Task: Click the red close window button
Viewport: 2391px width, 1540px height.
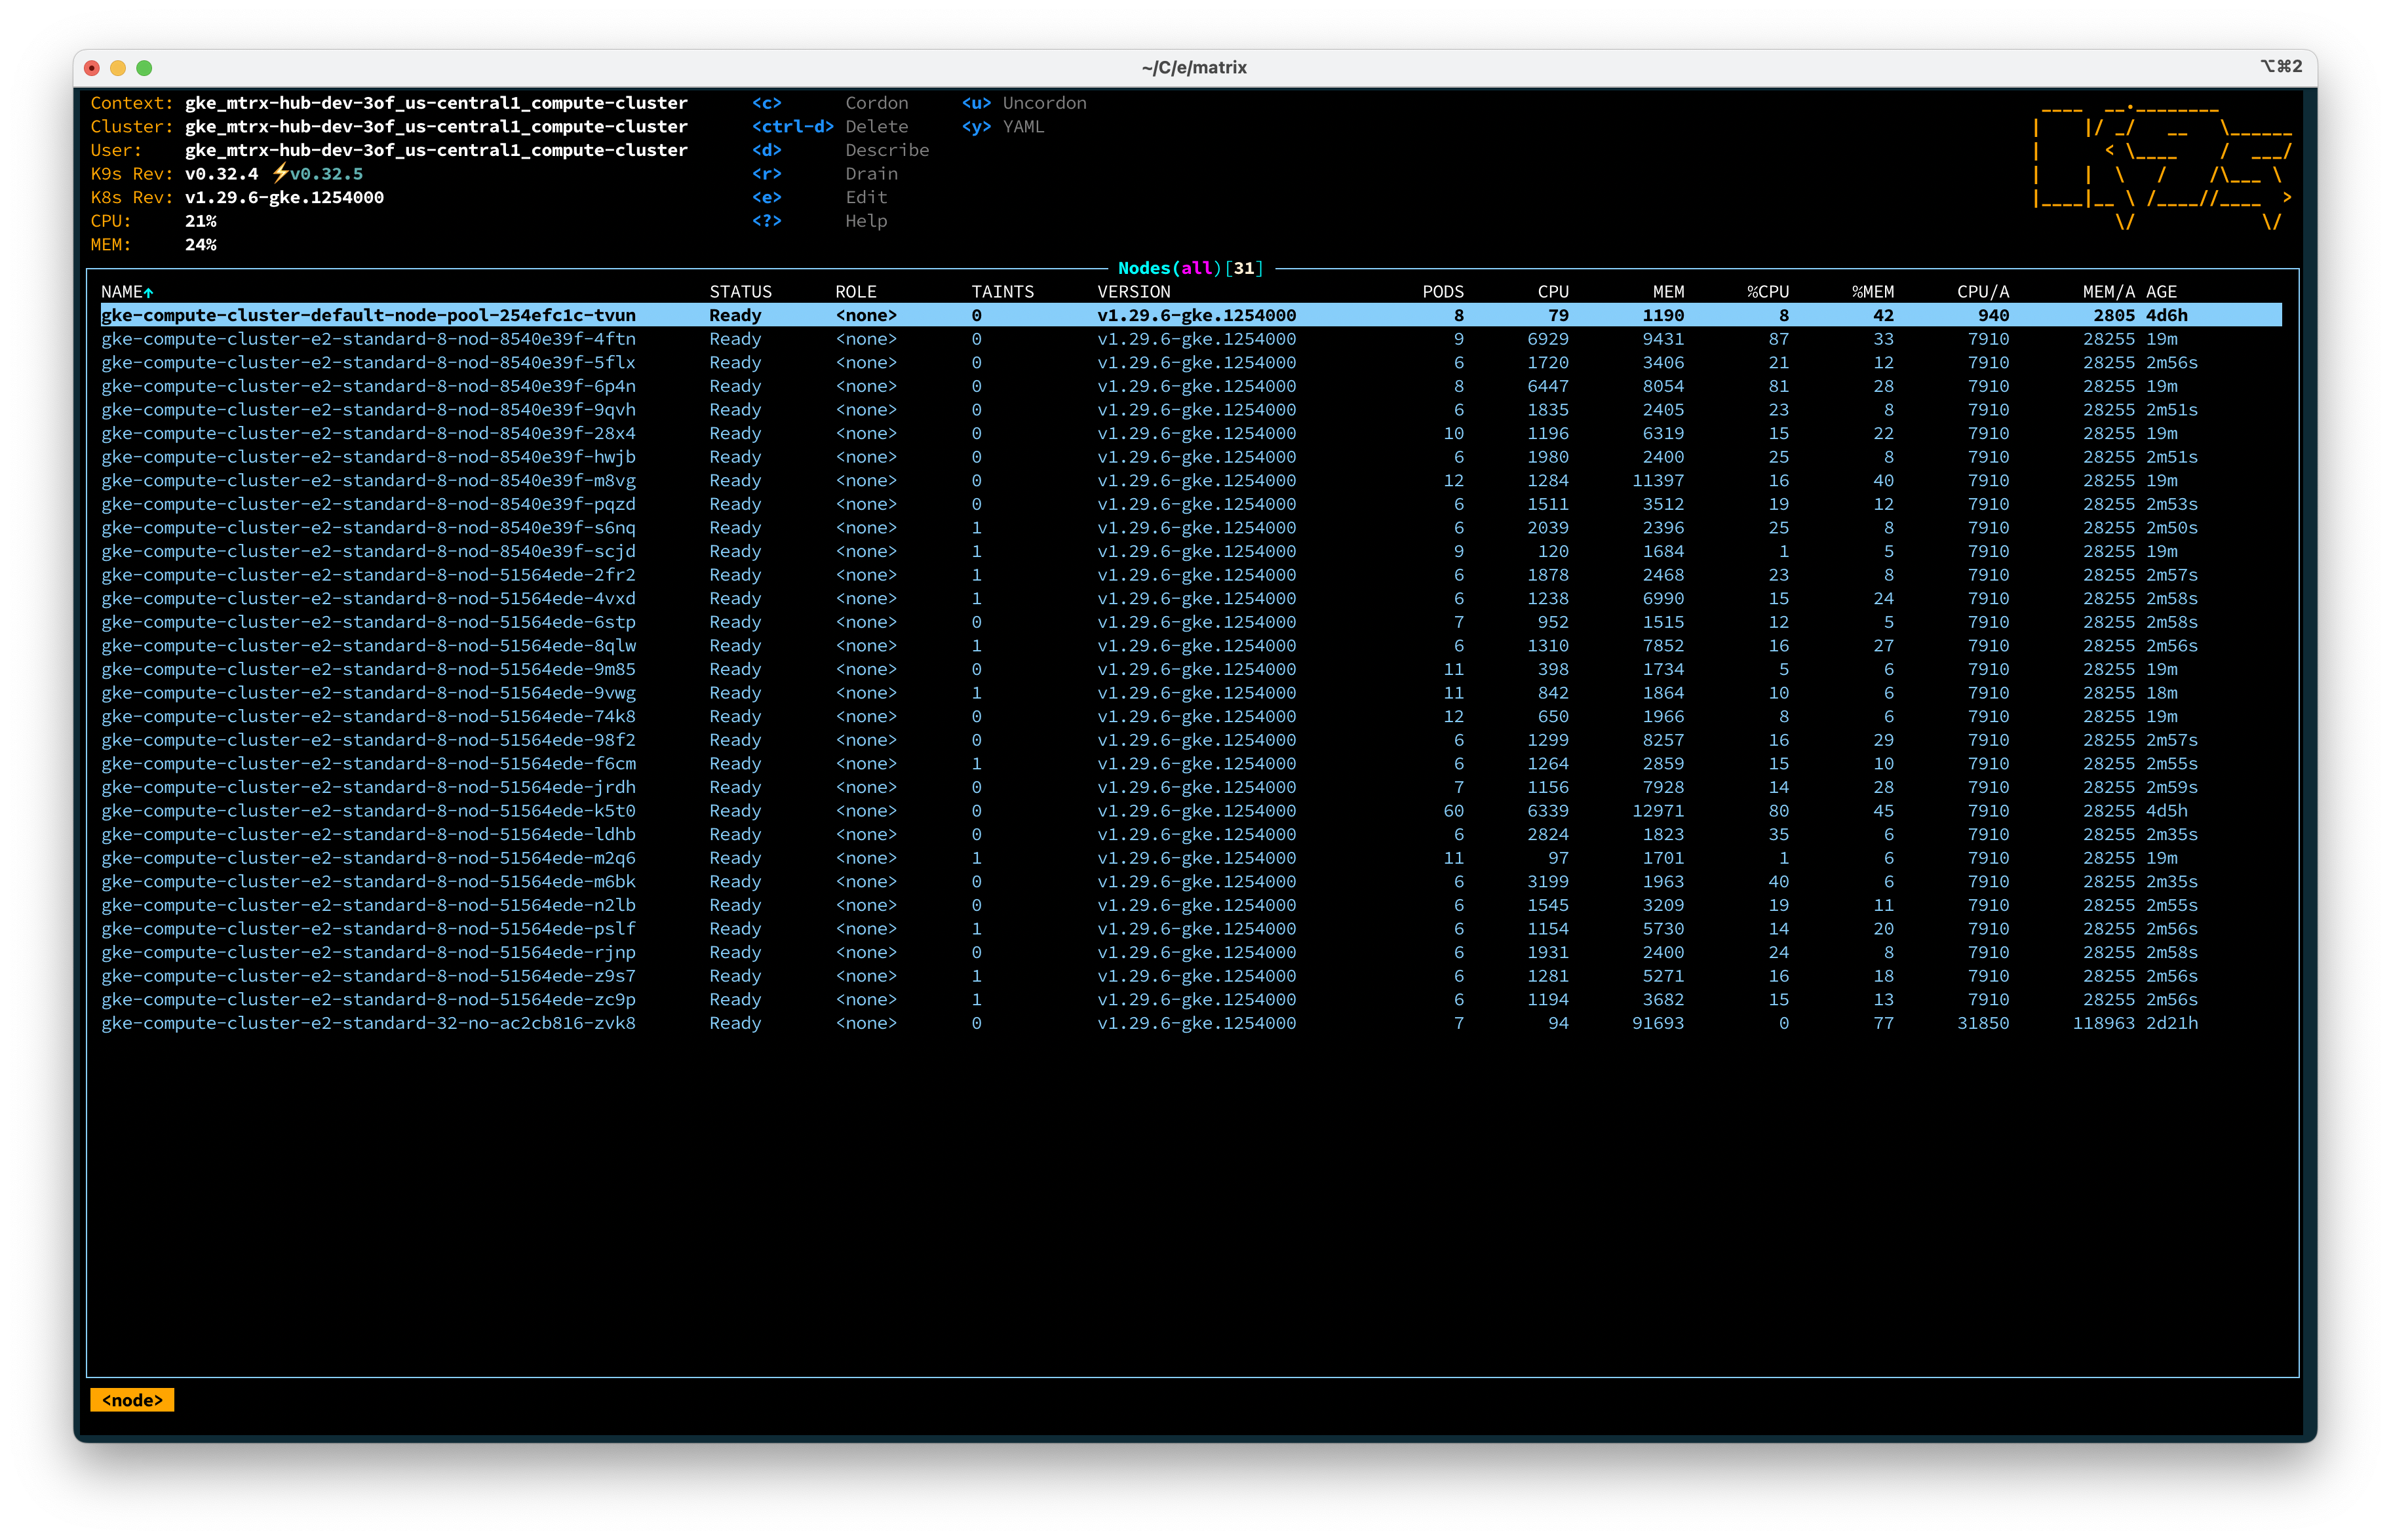Action: pos(92,68)
